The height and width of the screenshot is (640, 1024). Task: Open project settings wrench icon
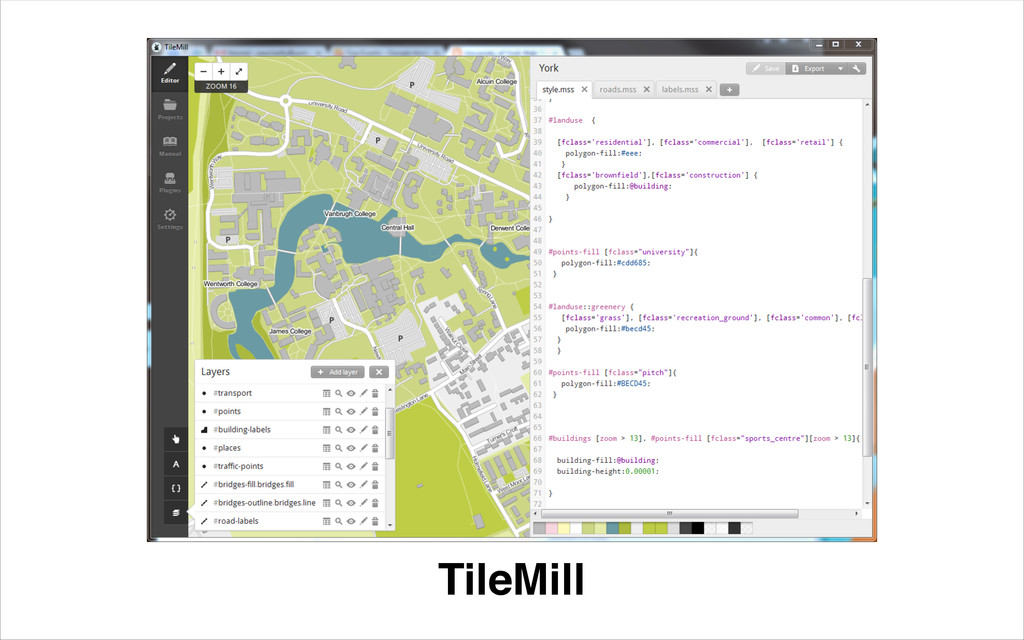pos(857,69)
